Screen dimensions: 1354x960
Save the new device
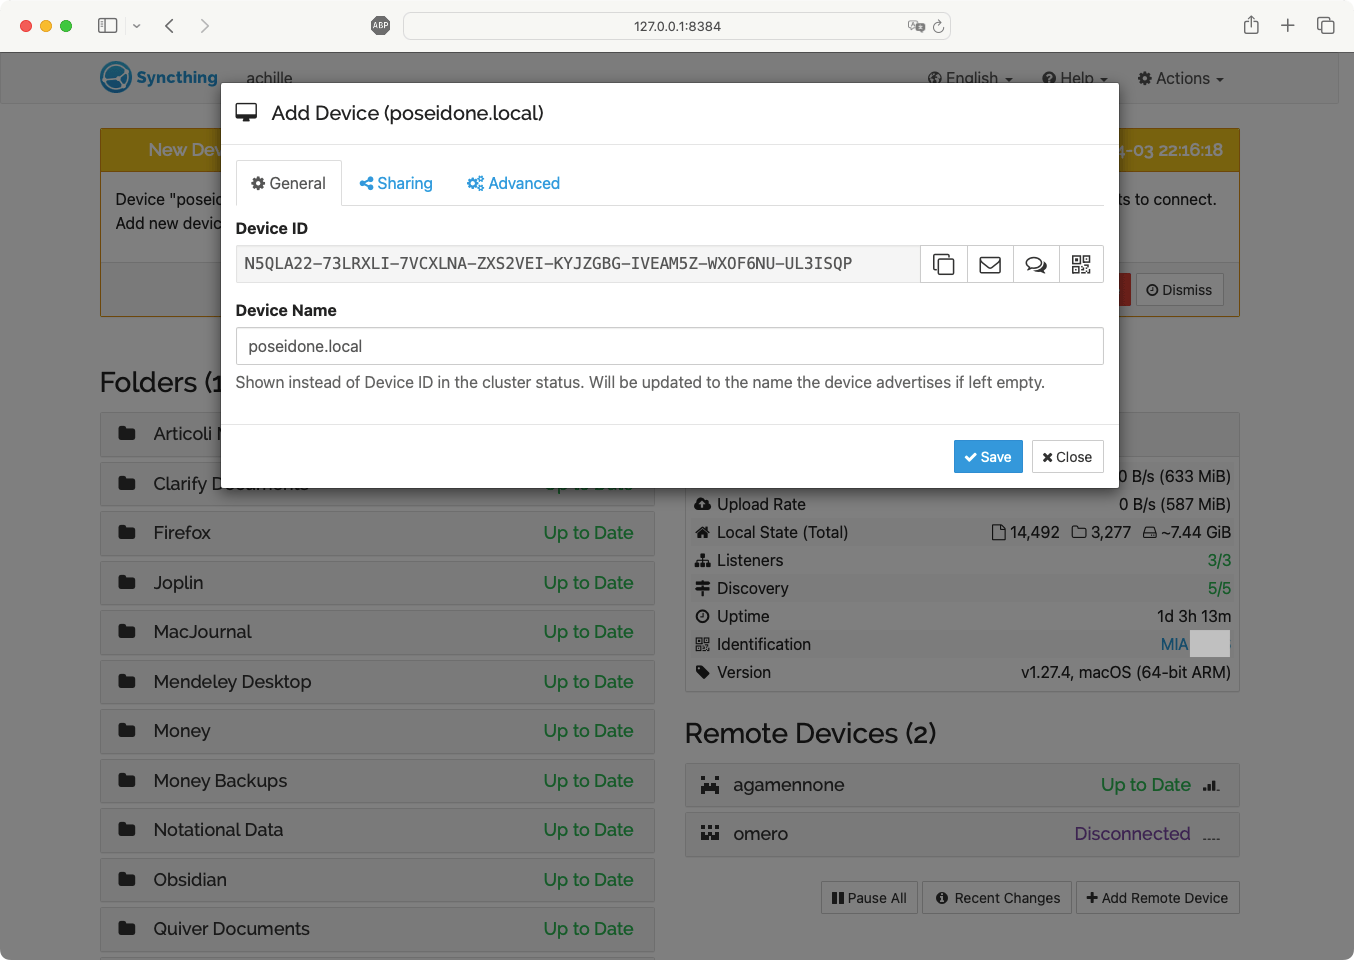[x=987, y=457]
